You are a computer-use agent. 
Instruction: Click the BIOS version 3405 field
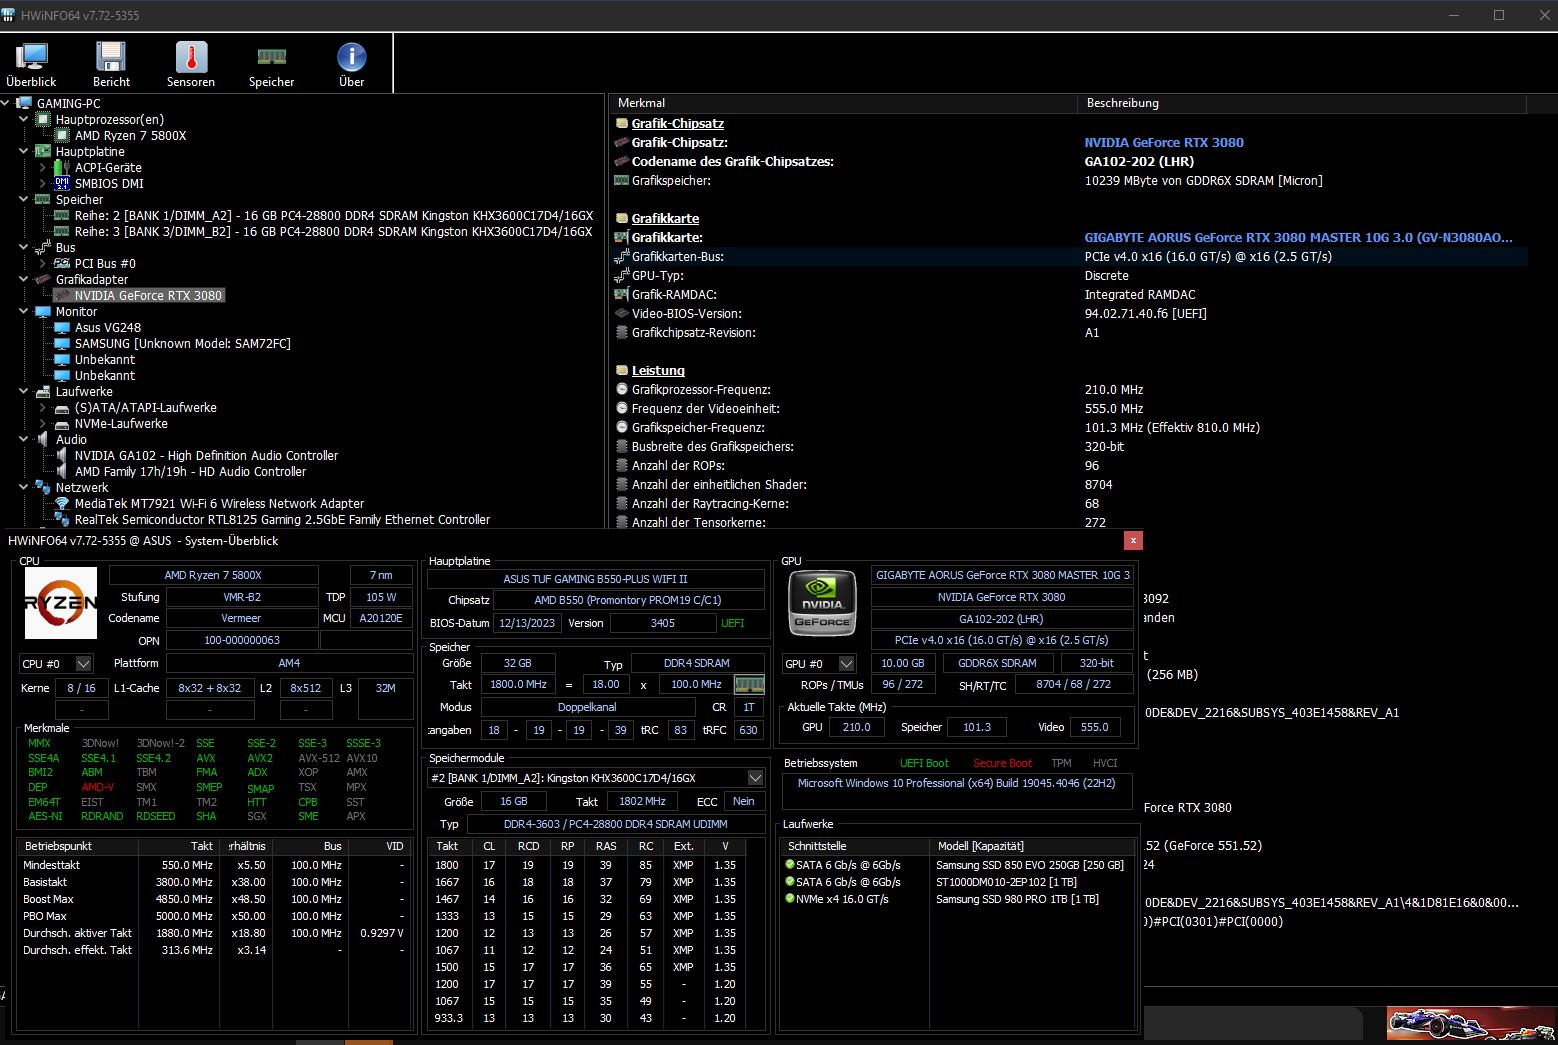point(662,623)
